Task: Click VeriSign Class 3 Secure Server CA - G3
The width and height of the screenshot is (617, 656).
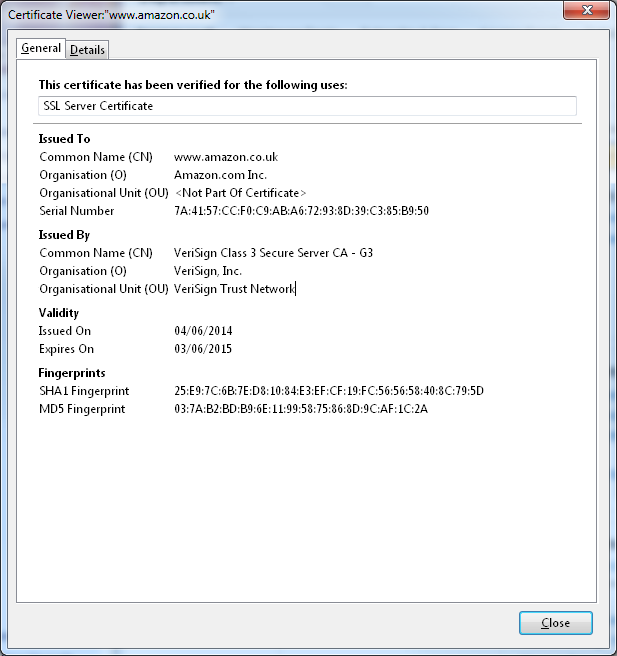Action: (x=274, y=253)
